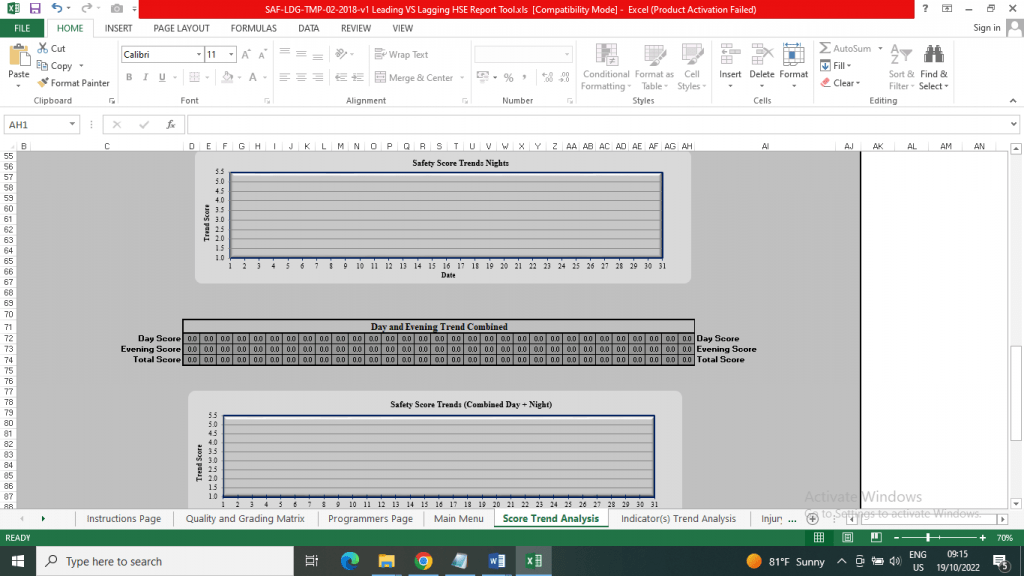Open the Merge & Center dropdown arrow
Screen dimensions: 1024x576
point(462,78)
